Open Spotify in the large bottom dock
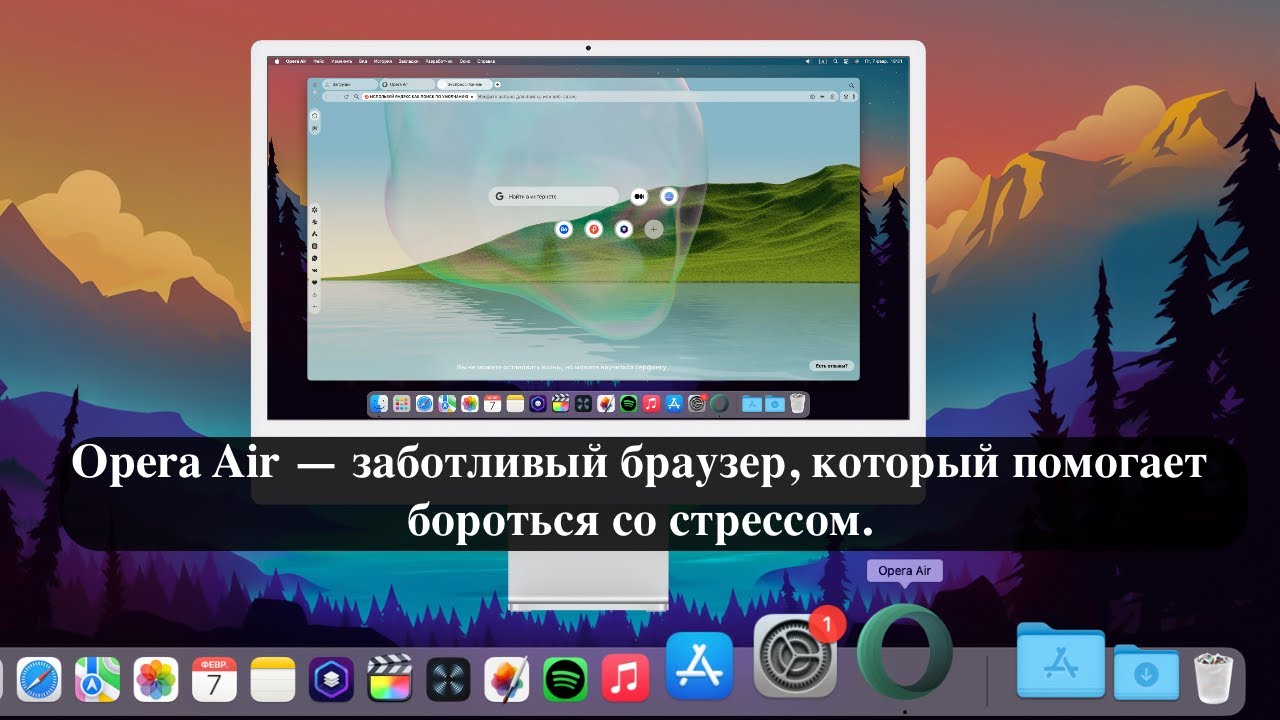Viewport: 1280px width, 720px height. coord(566,680)
